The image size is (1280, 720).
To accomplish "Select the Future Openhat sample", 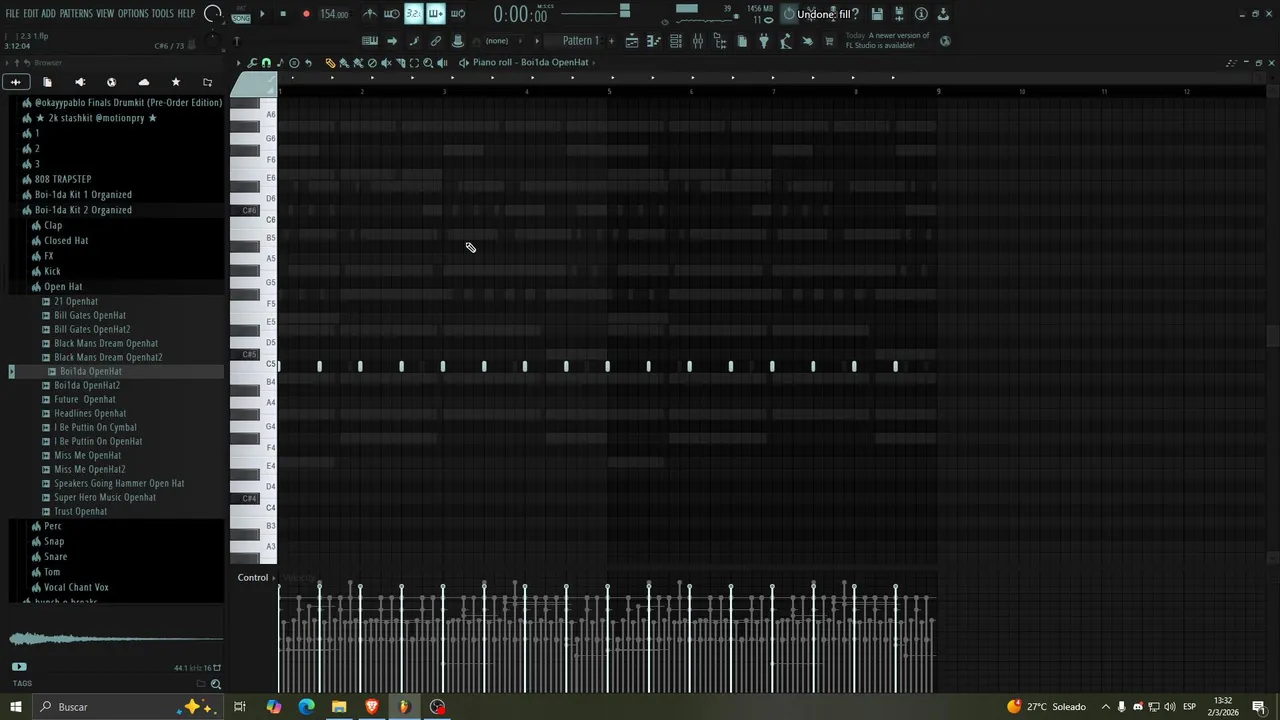I will tap(85, 399).
